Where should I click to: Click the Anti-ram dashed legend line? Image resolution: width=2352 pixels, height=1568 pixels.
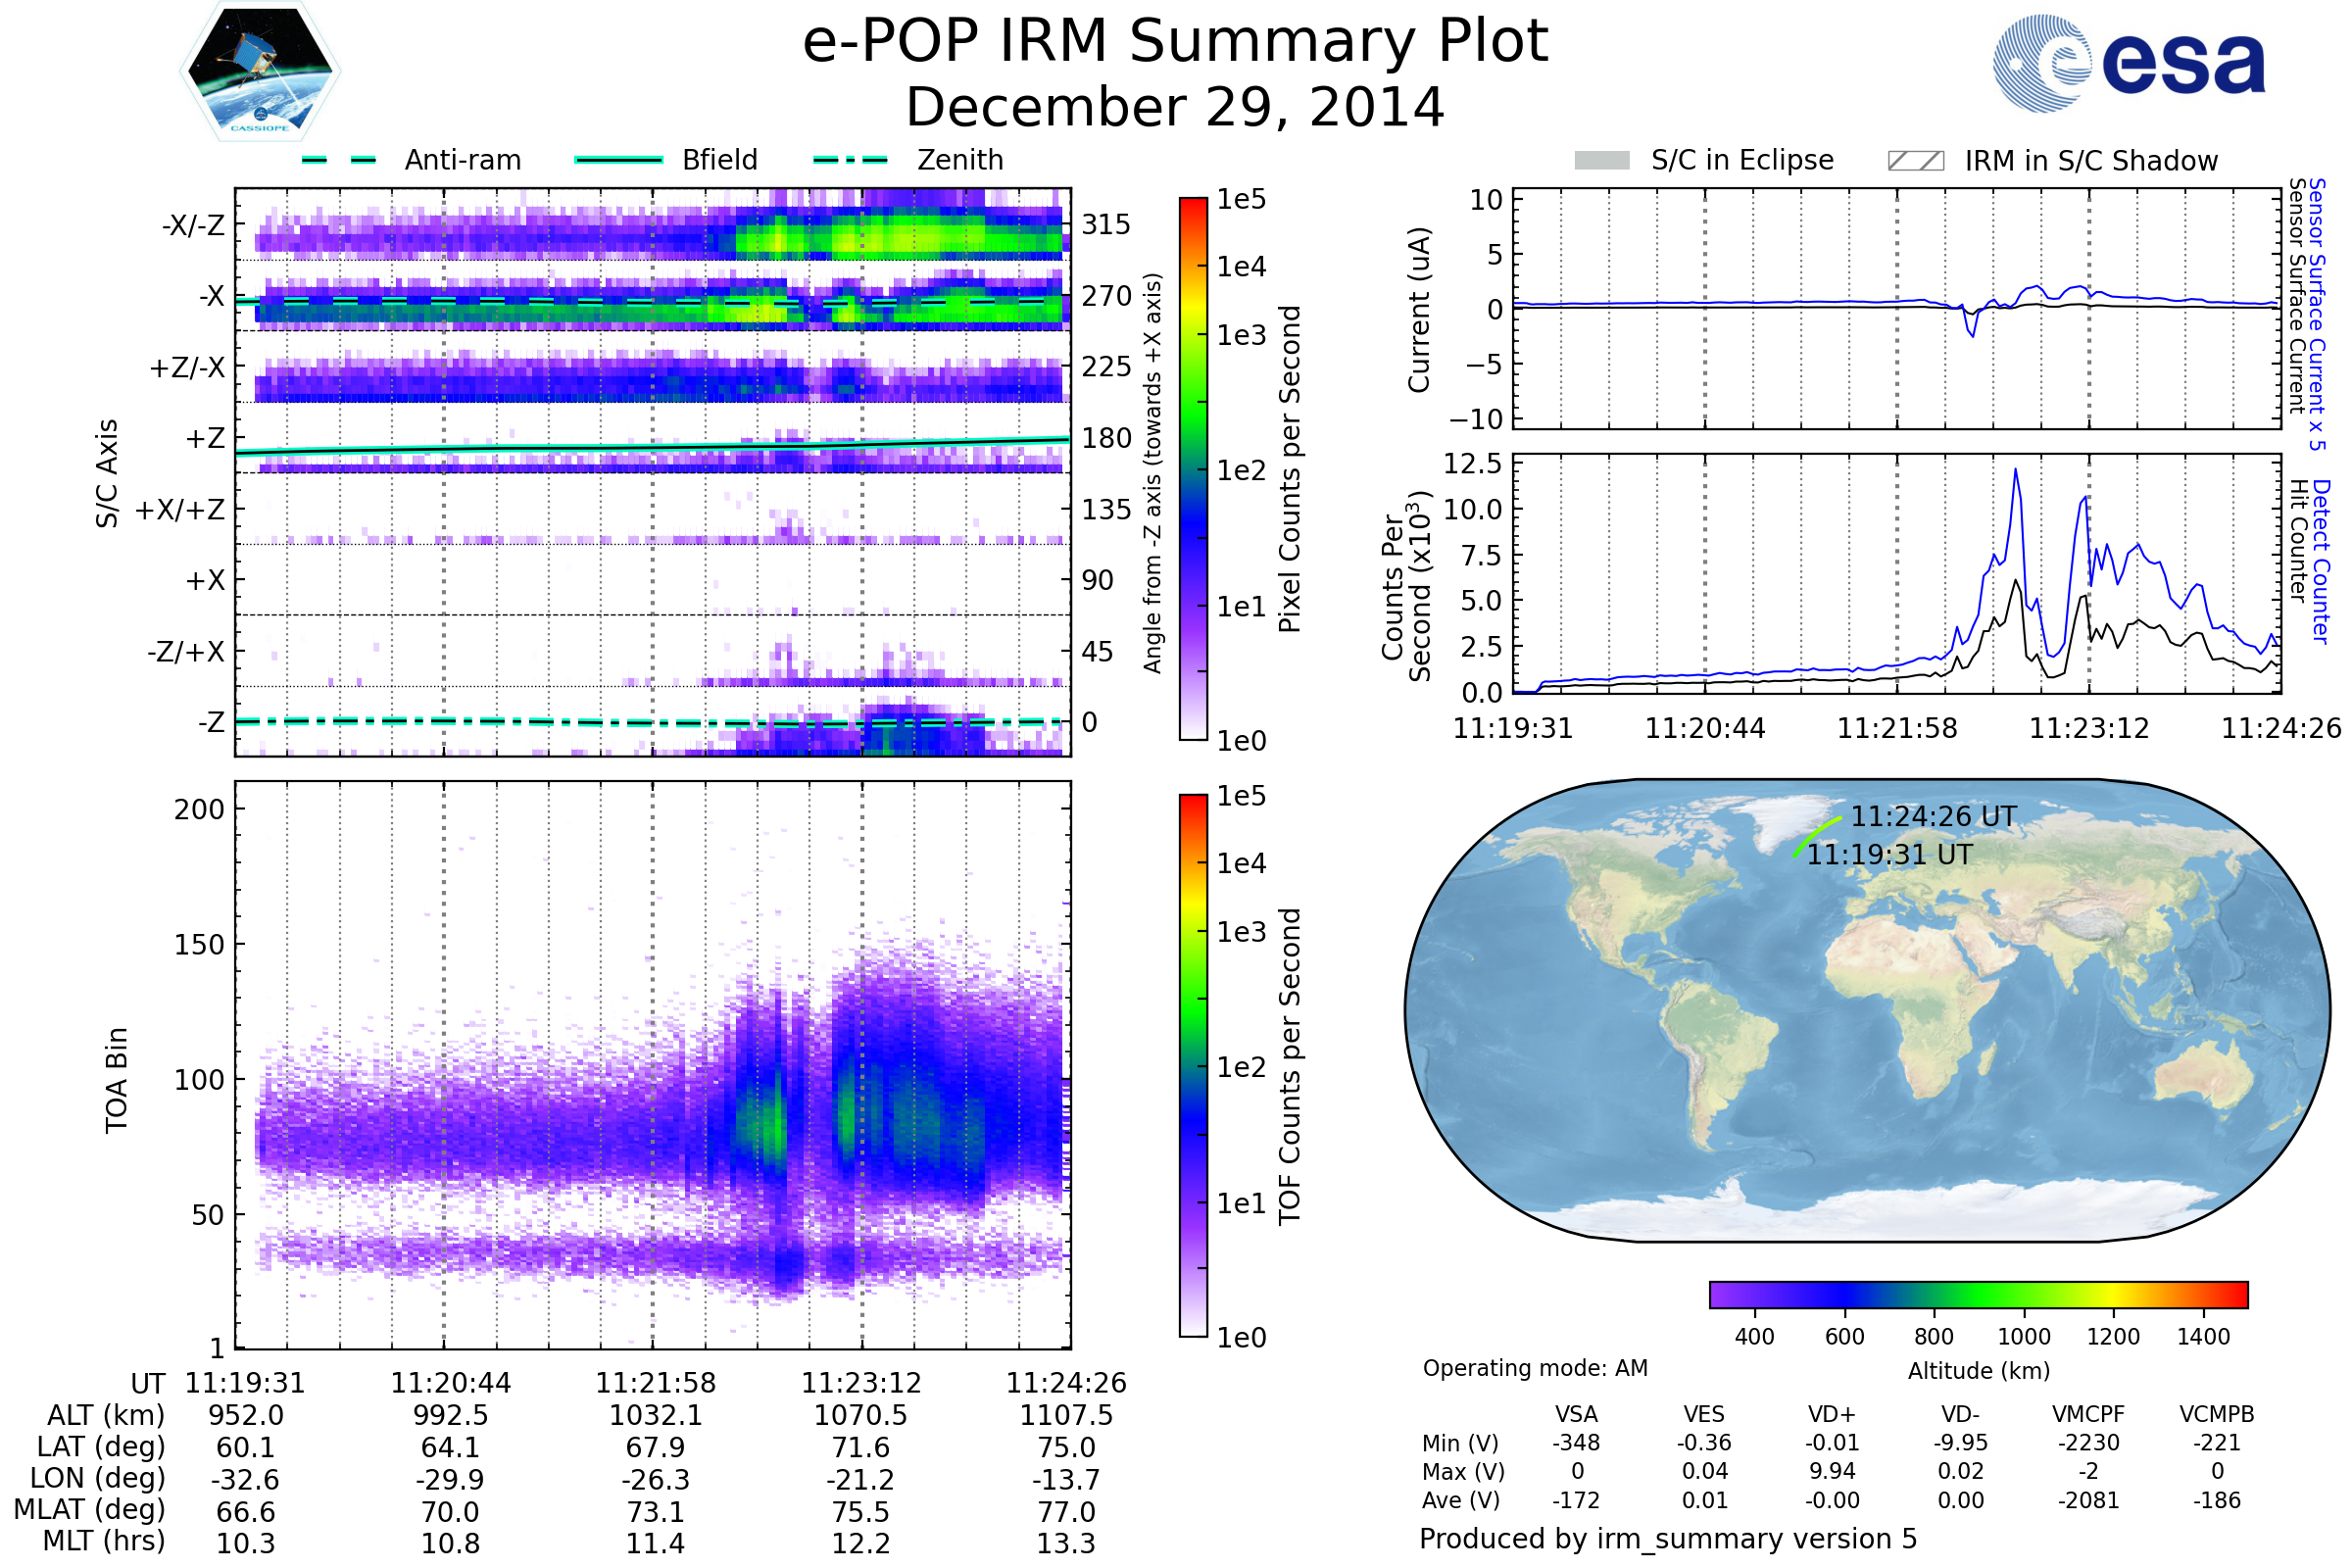point(339,160)
